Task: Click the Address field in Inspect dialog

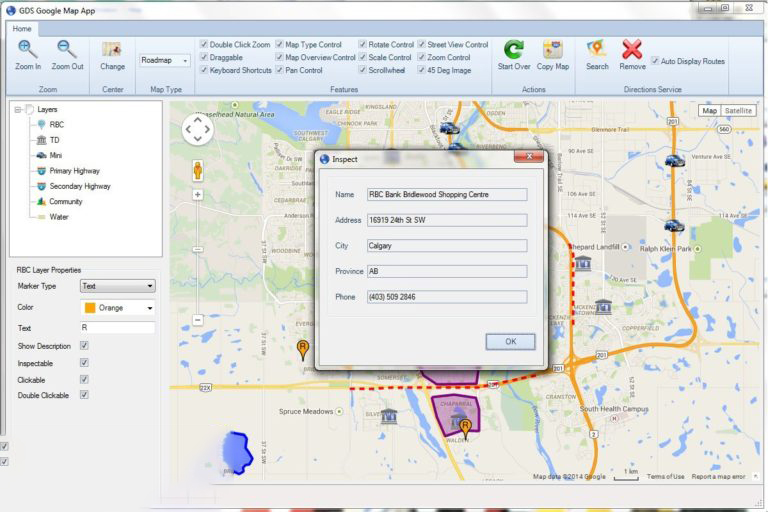Action: pyautogui.click(x=447, y=220)
